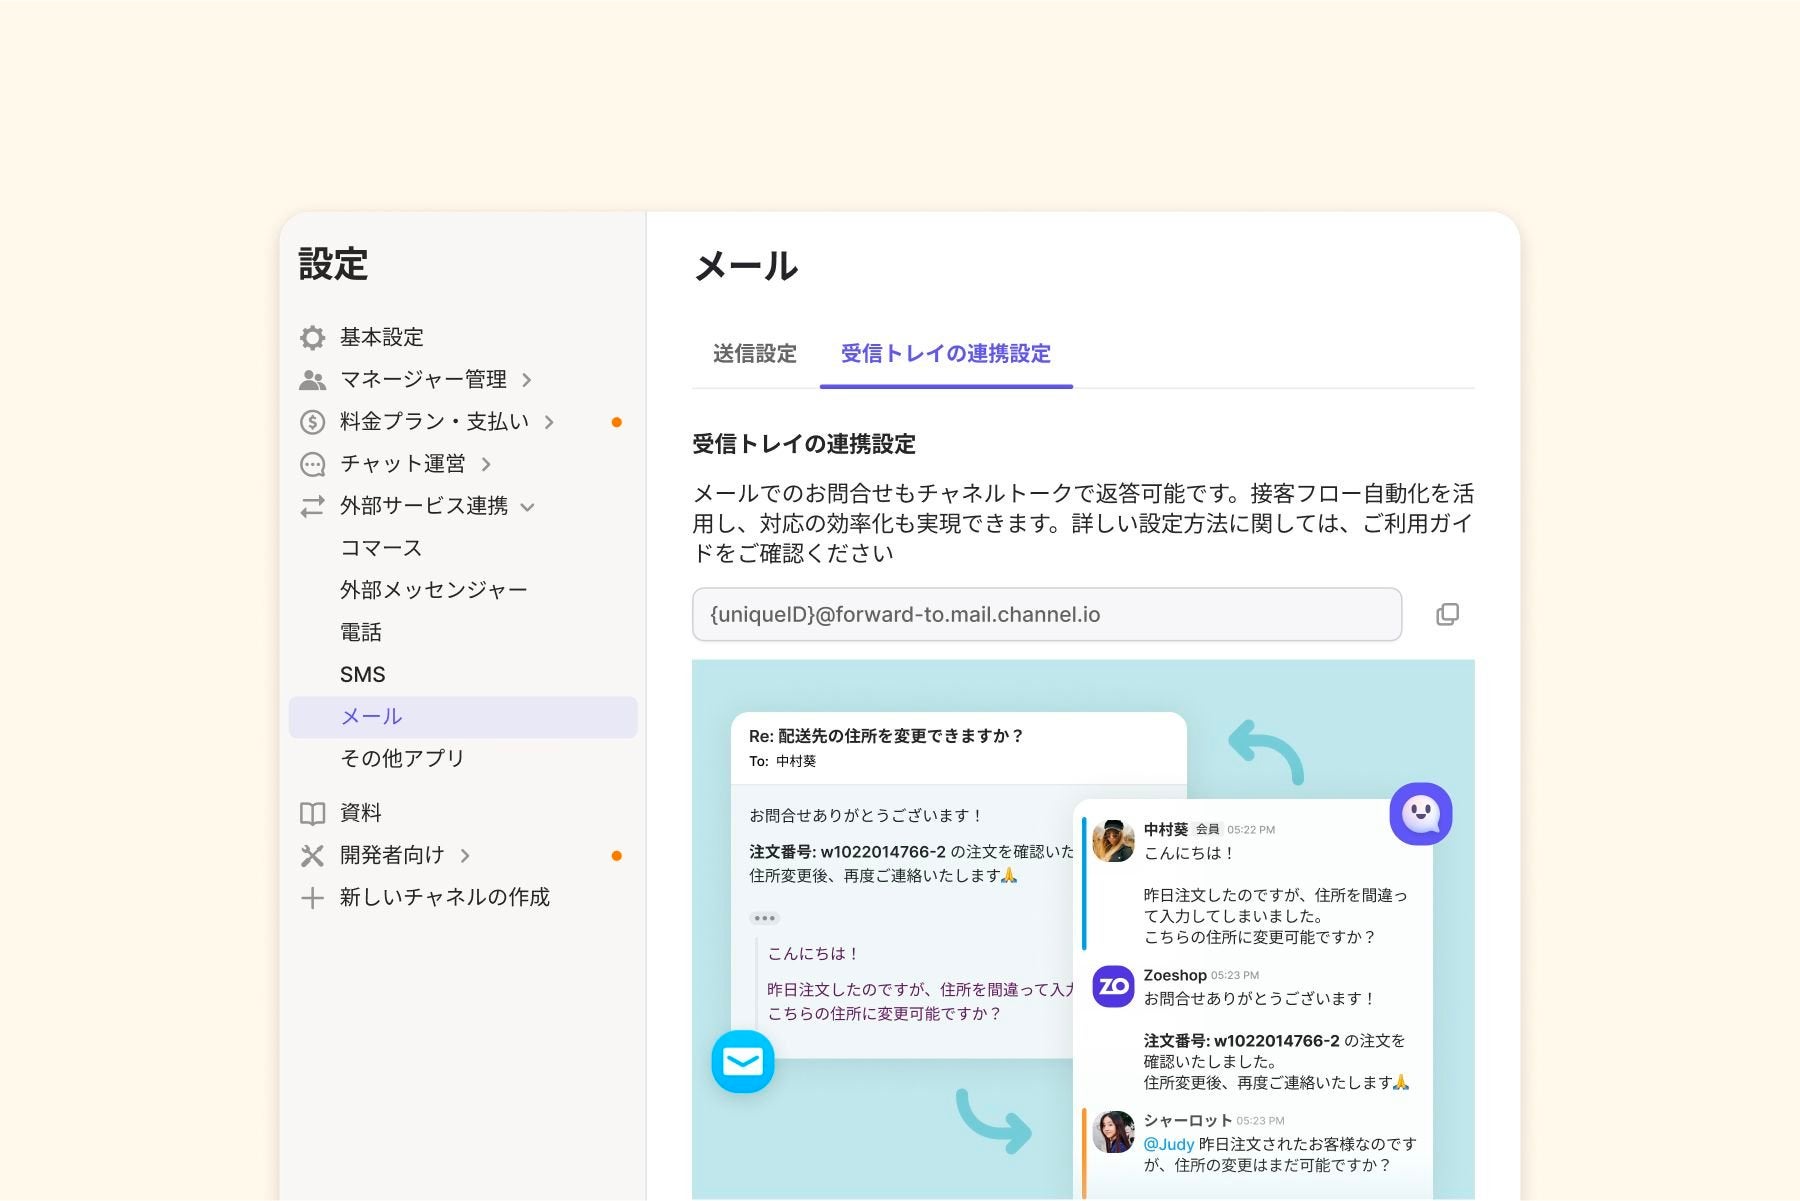Click the 料金プラン・支払い label
The width and height of the screenshot is (1800, 1201).
pyautogui.click(x=435, y=422)
